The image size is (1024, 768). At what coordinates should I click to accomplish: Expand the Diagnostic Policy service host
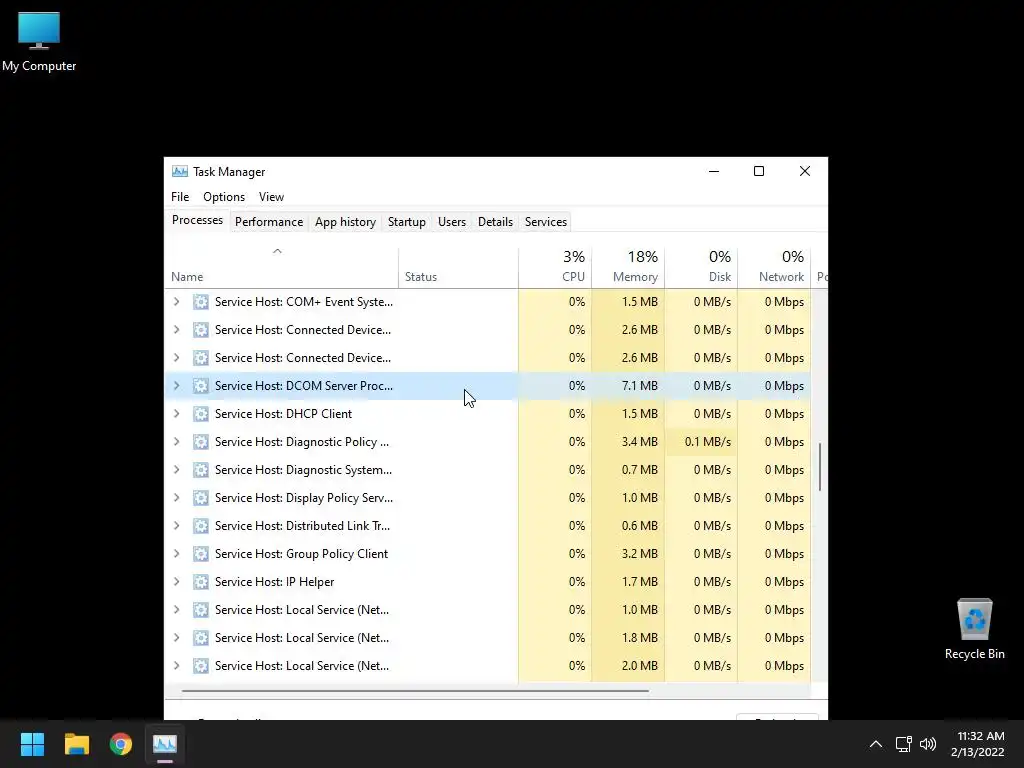tap(176, 441)
